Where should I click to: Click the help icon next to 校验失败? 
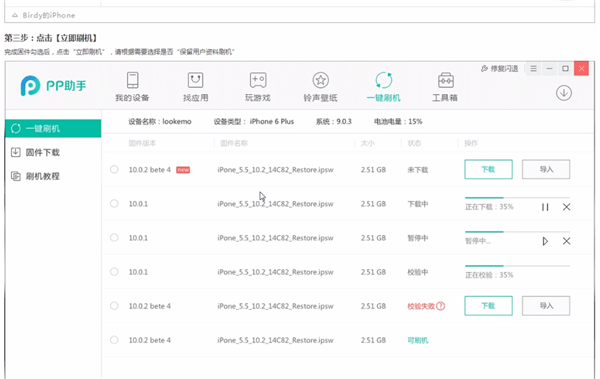pos(441,306)
